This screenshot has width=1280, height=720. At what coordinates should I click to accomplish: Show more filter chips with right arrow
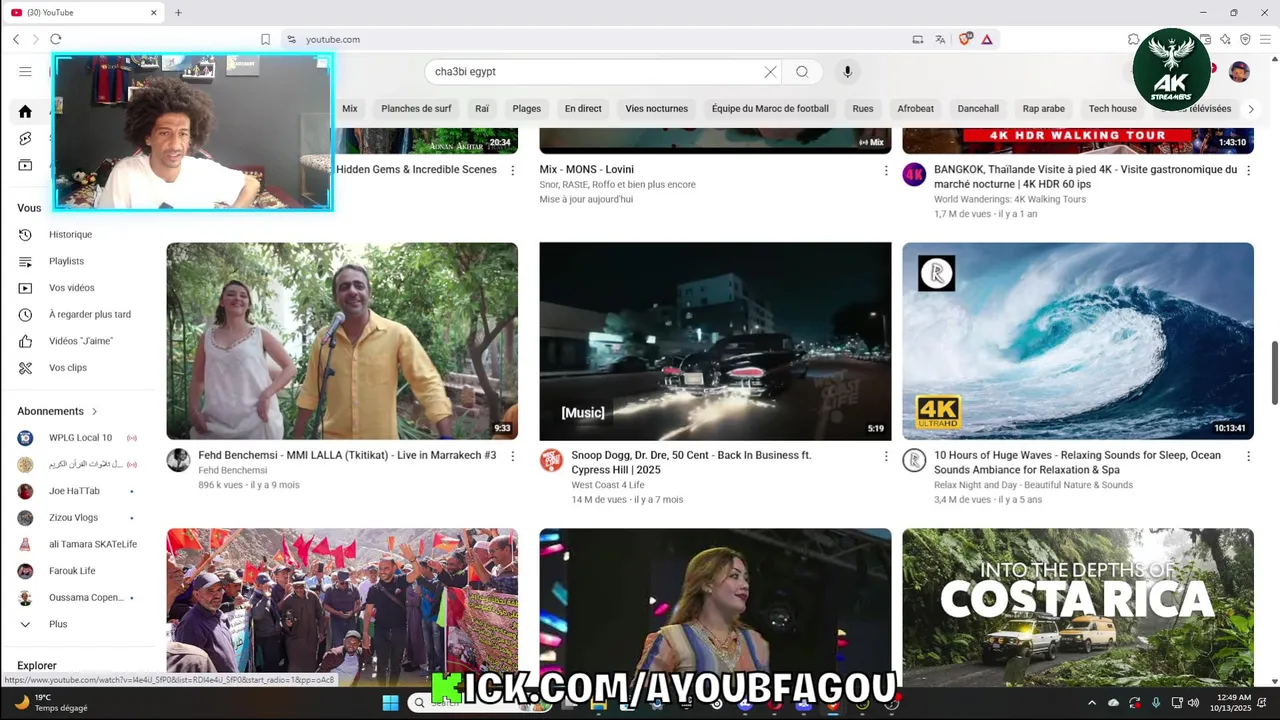click(x=1250, y=108)
